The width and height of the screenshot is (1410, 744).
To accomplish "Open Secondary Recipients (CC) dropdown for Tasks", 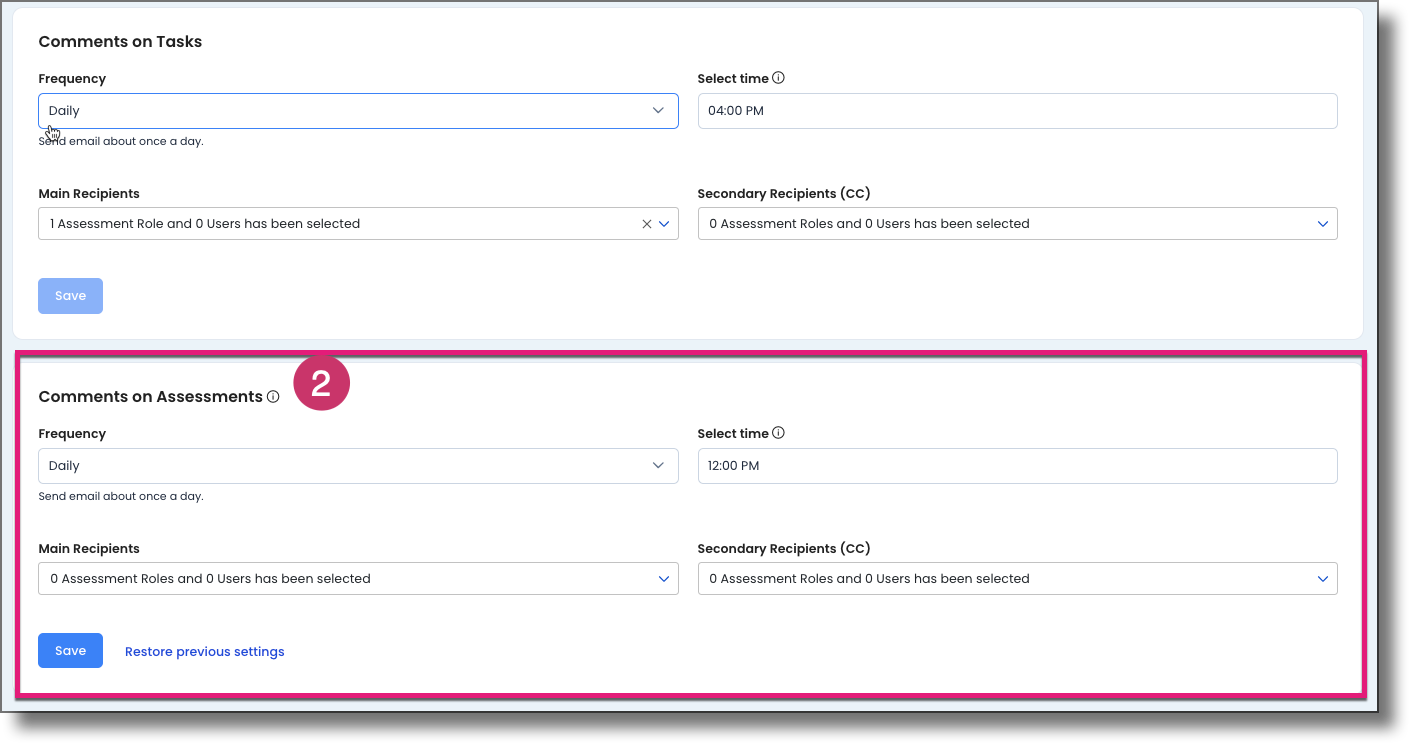I will coord(1017,224).
